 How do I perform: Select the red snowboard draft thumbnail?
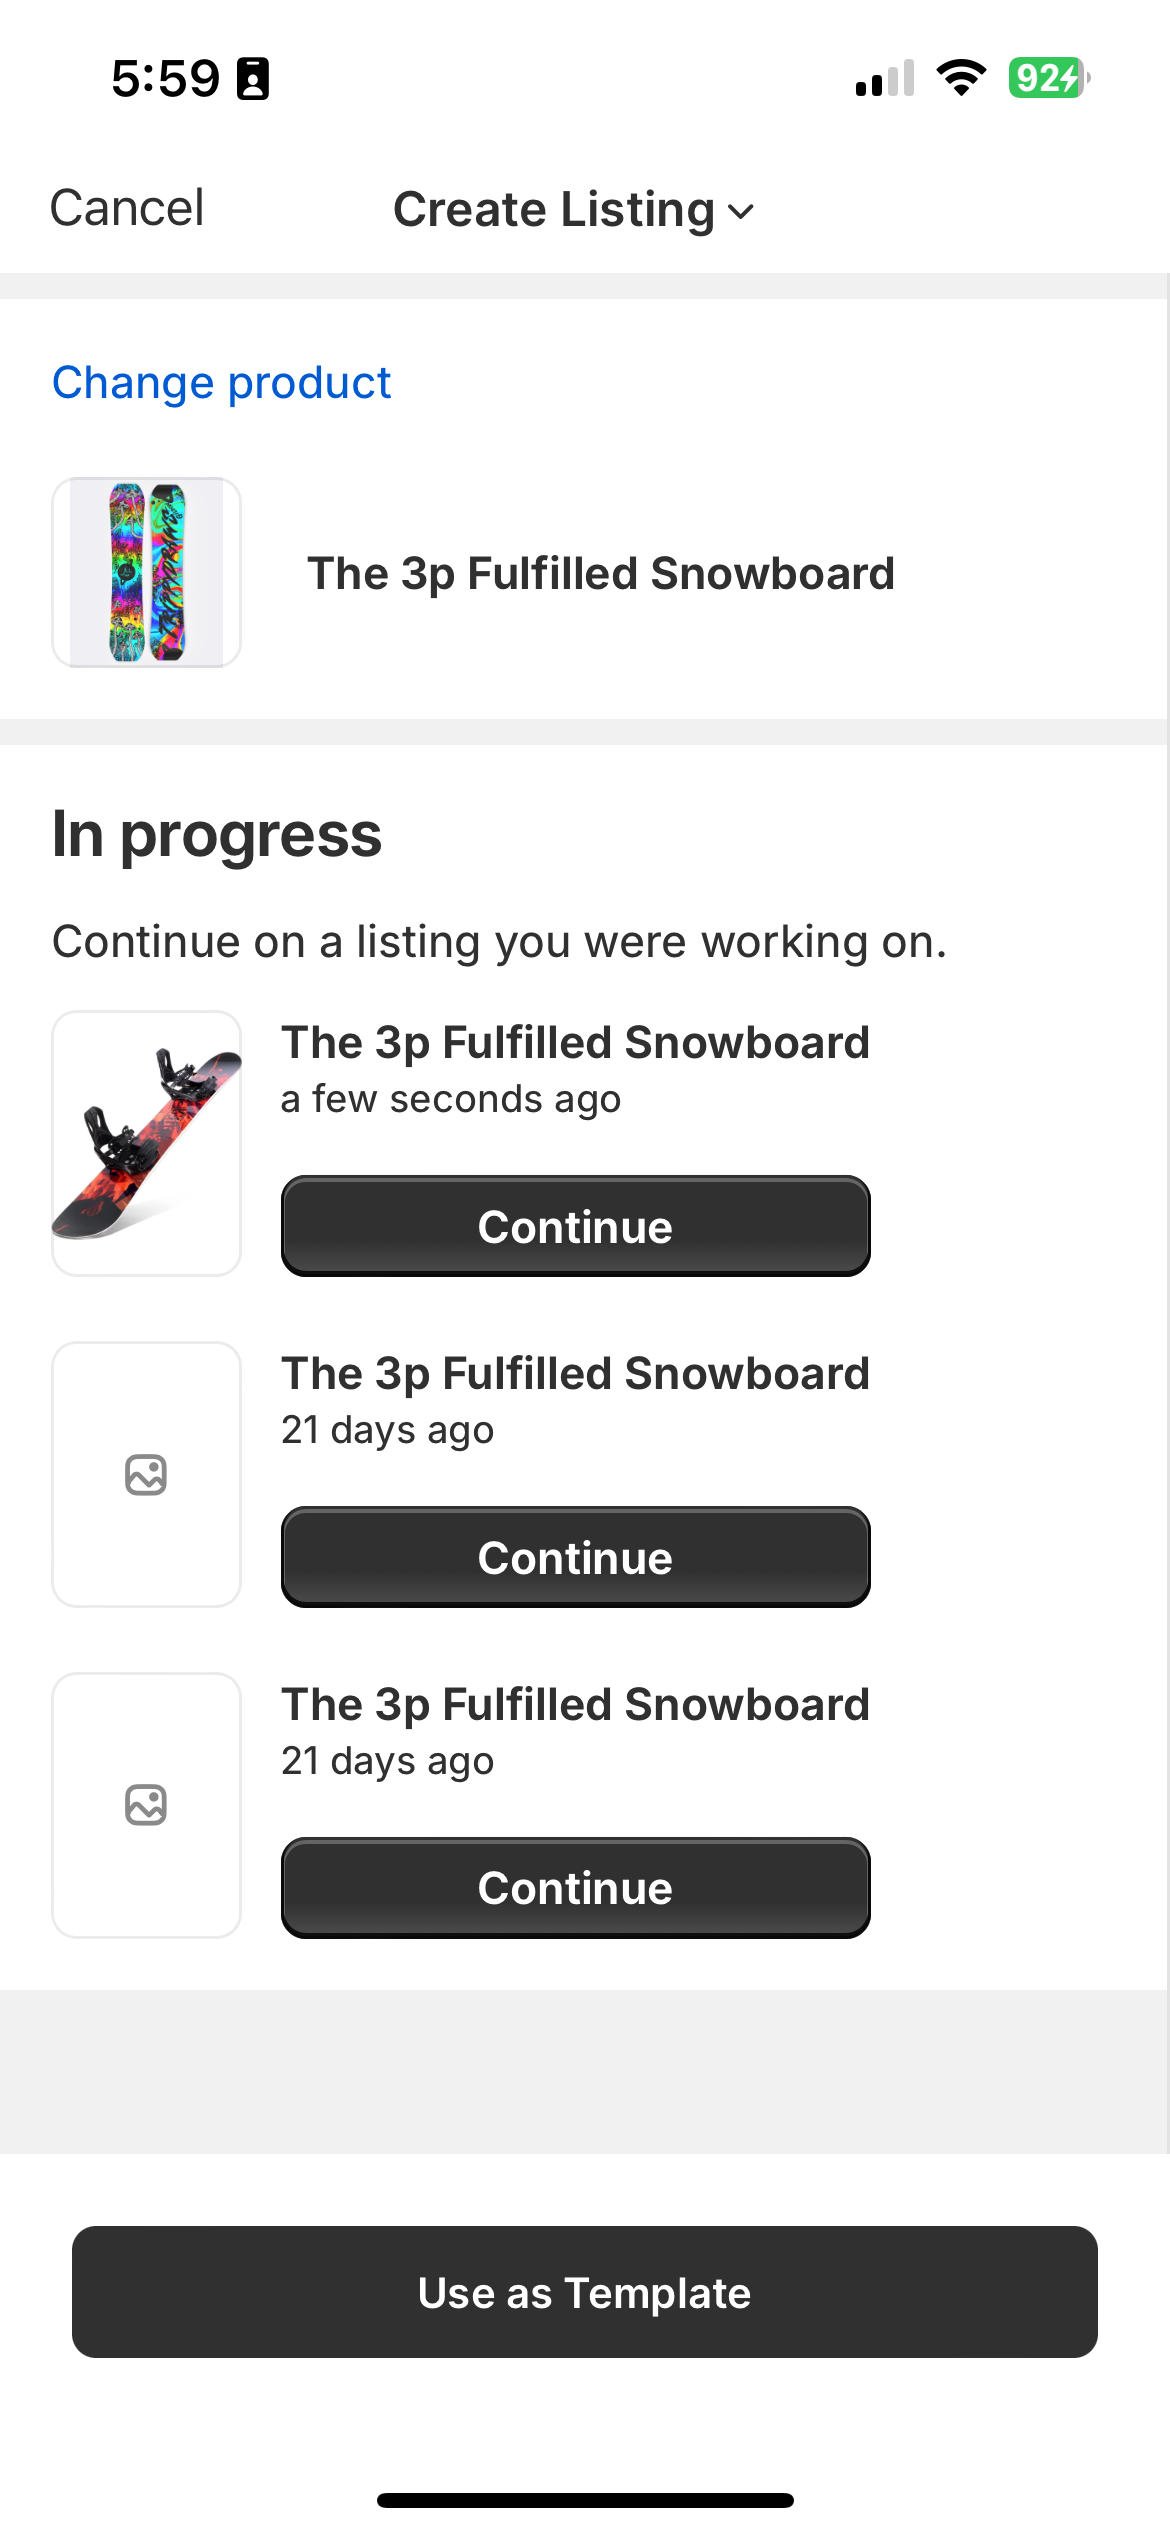147,1143
